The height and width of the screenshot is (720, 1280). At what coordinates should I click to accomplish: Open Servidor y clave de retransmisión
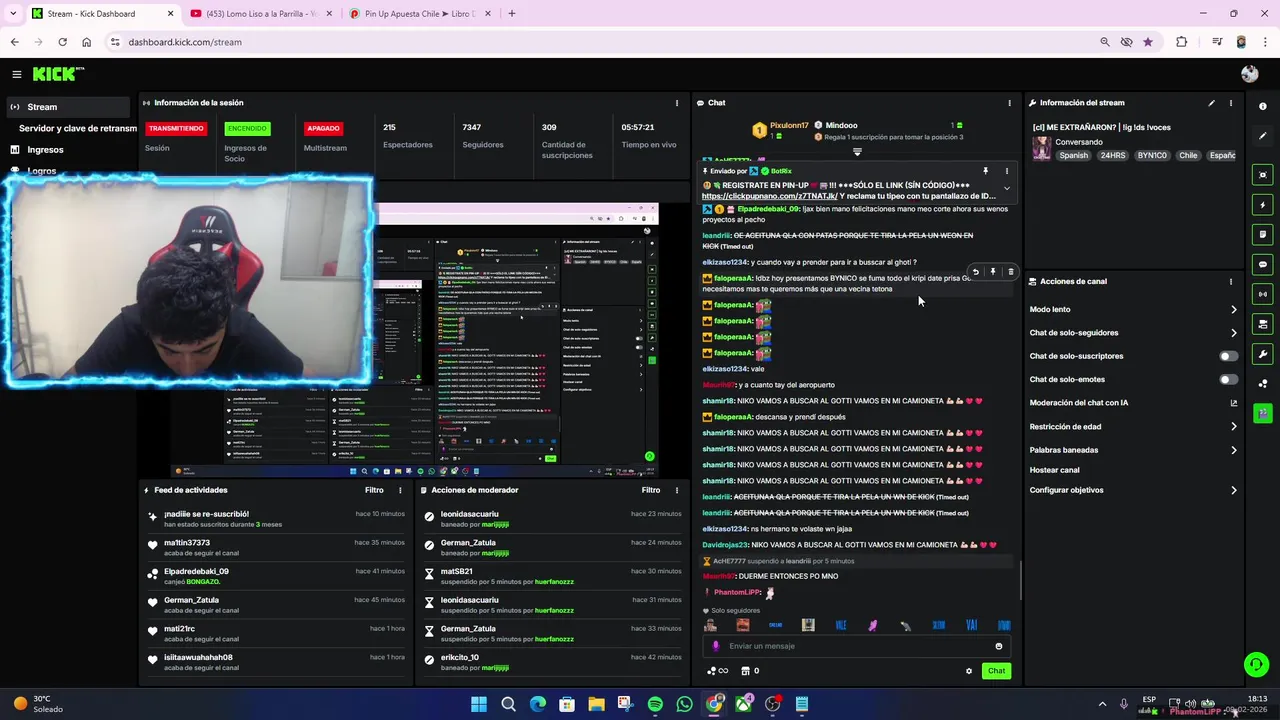78,128
